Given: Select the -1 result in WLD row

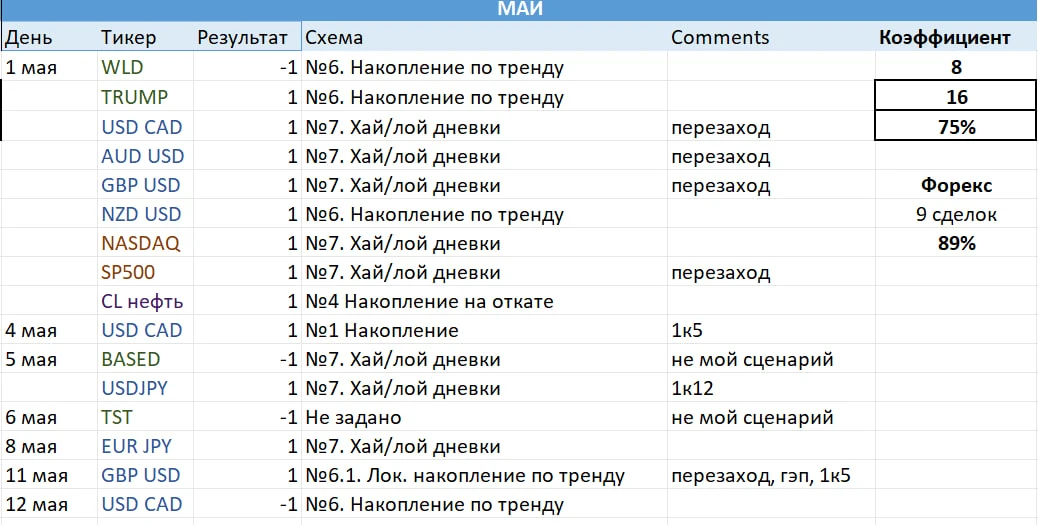Looking at the screenshot, I should click(248, 67).
